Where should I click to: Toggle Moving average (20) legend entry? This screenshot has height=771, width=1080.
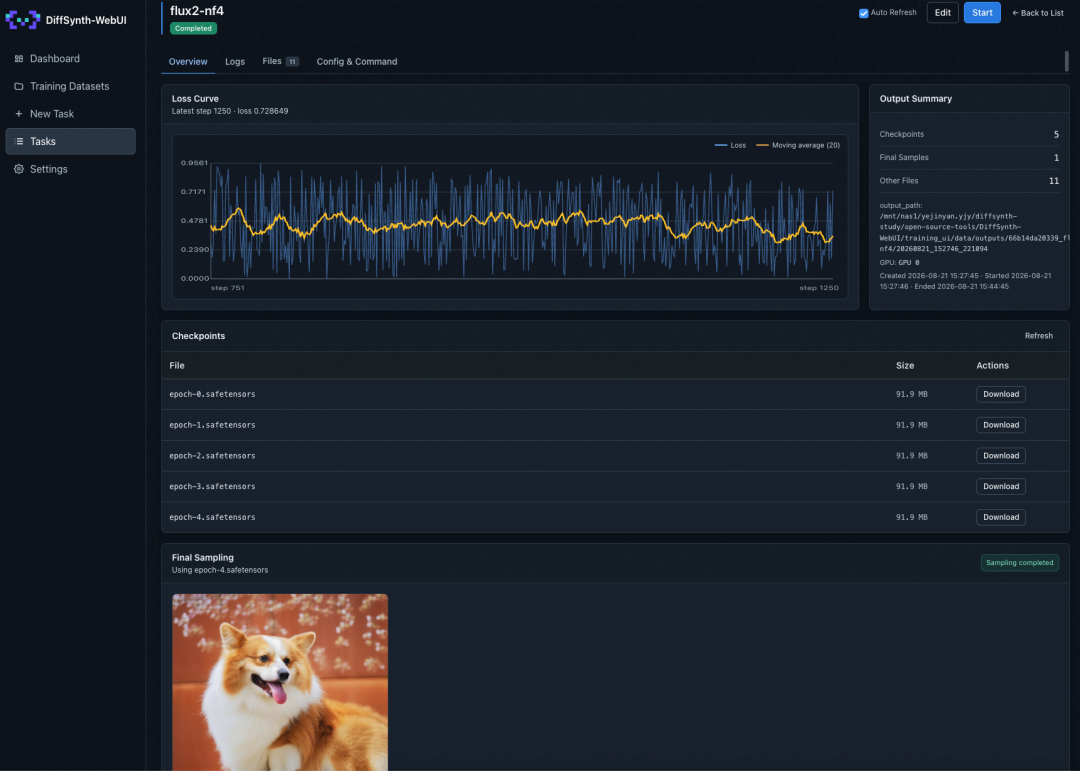click(798, 145)
